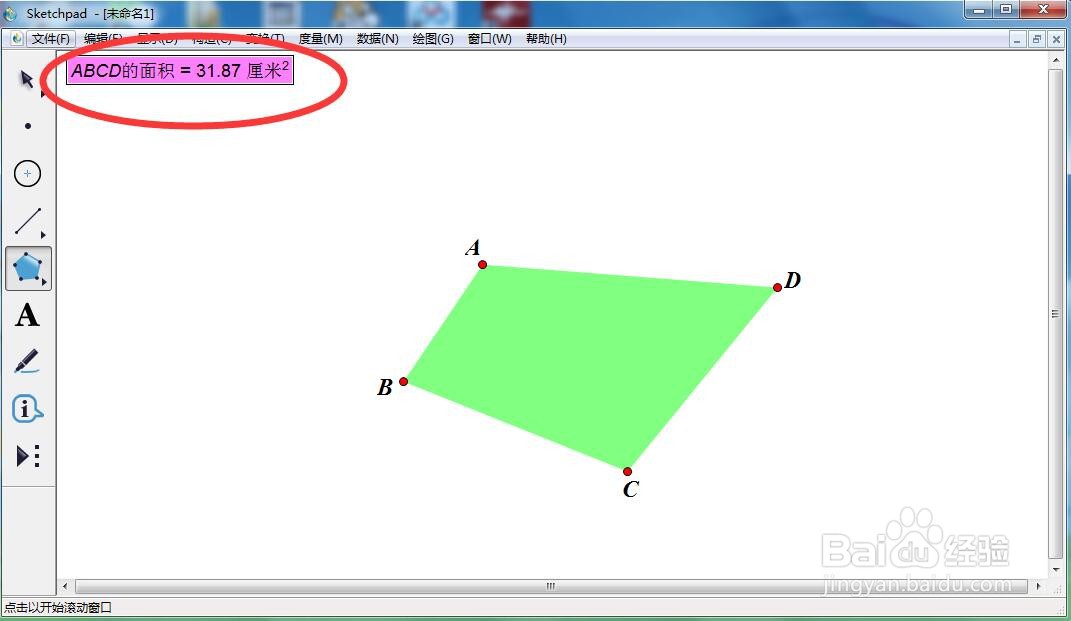
Task: Select the Point tool
Action: (27, 126)
